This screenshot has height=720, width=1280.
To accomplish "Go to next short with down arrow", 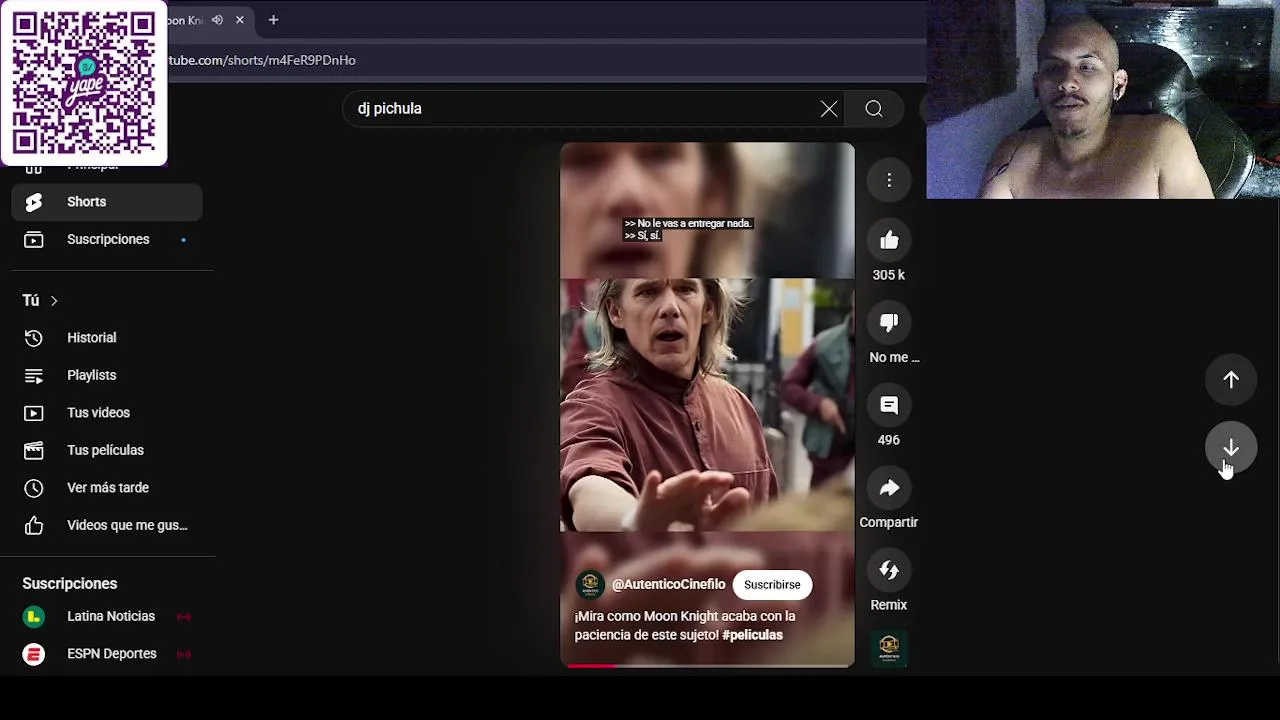I will click(1231, 448).
